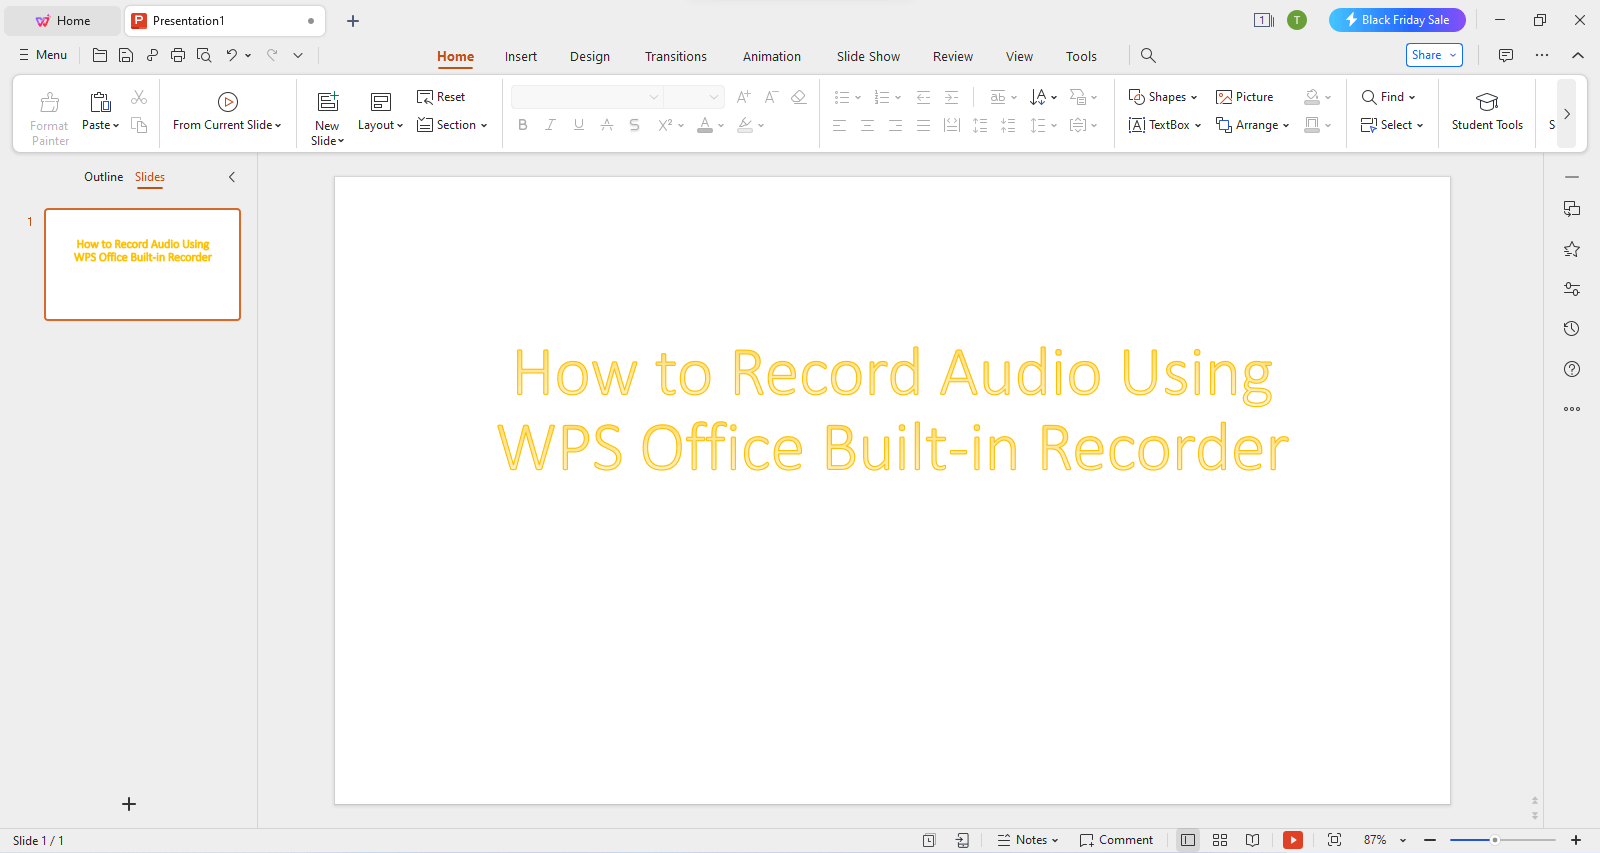Align text left
This screenshot has height=853, width=1600.
[839, 125]
